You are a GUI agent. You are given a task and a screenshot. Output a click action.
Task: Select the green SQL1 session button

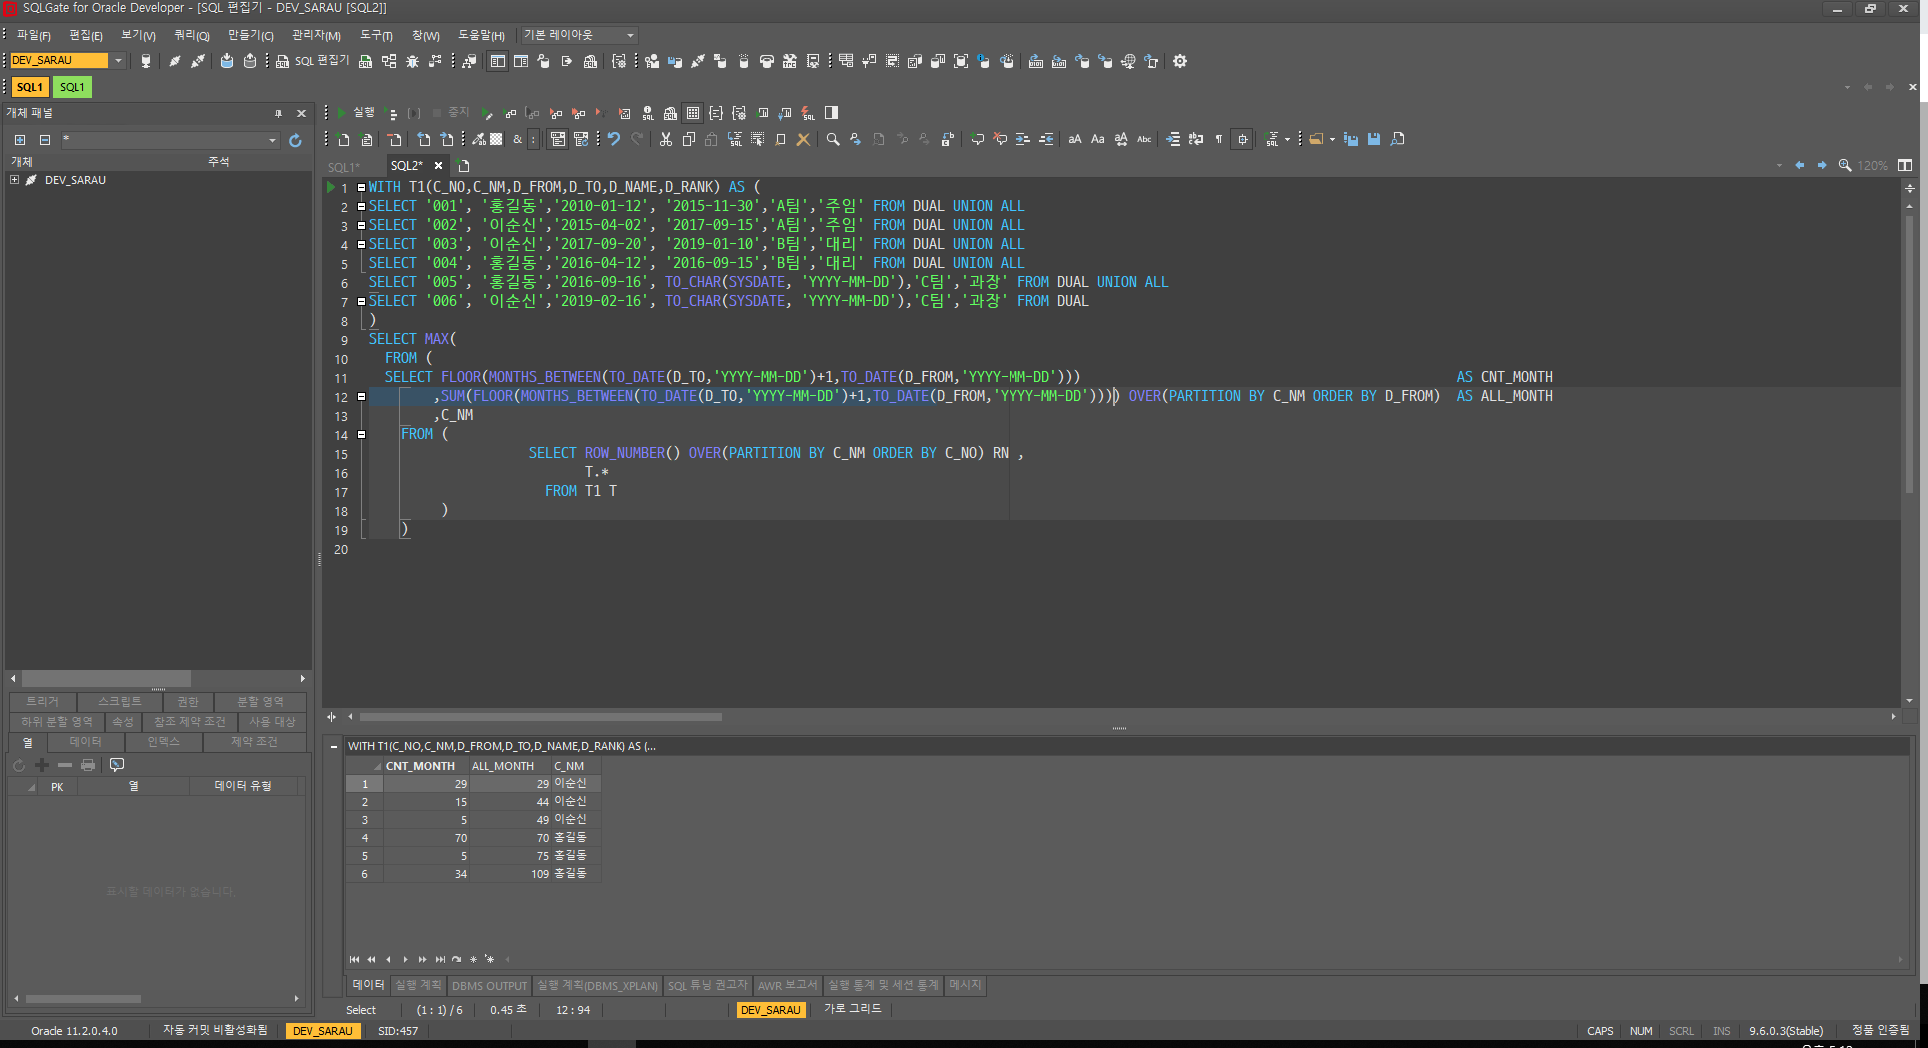(72, 87)
